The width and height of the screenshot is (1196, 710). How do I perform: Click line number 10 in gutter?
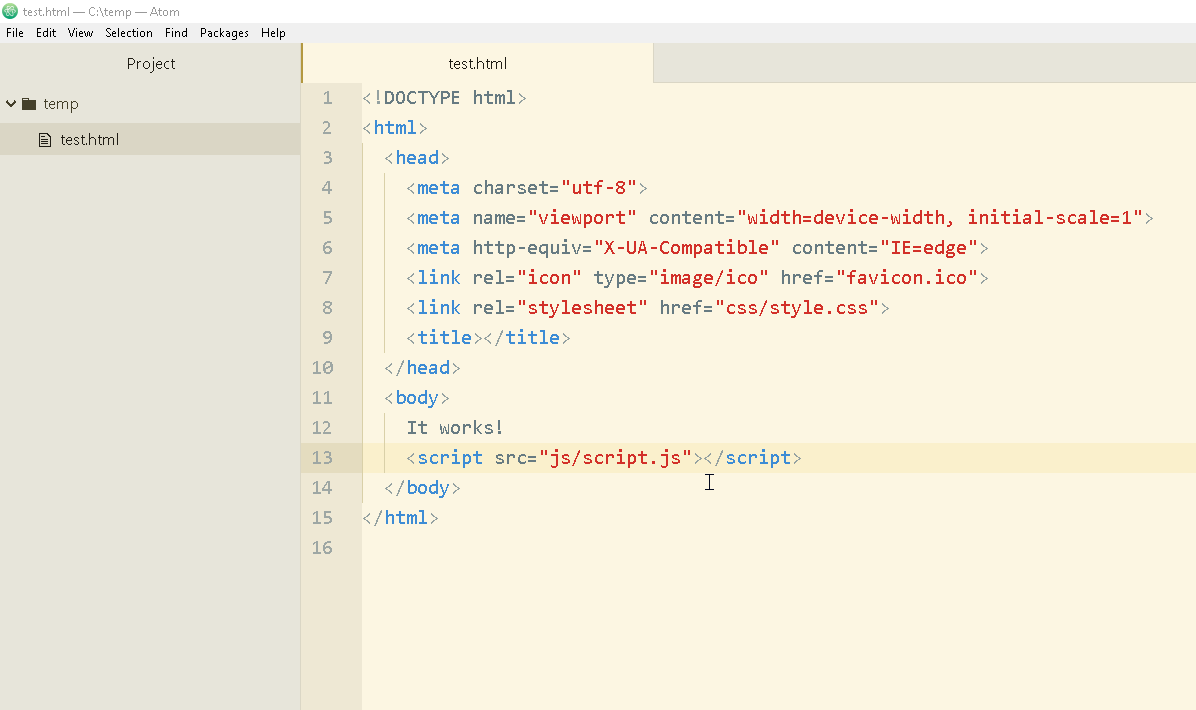pos(322,368)
